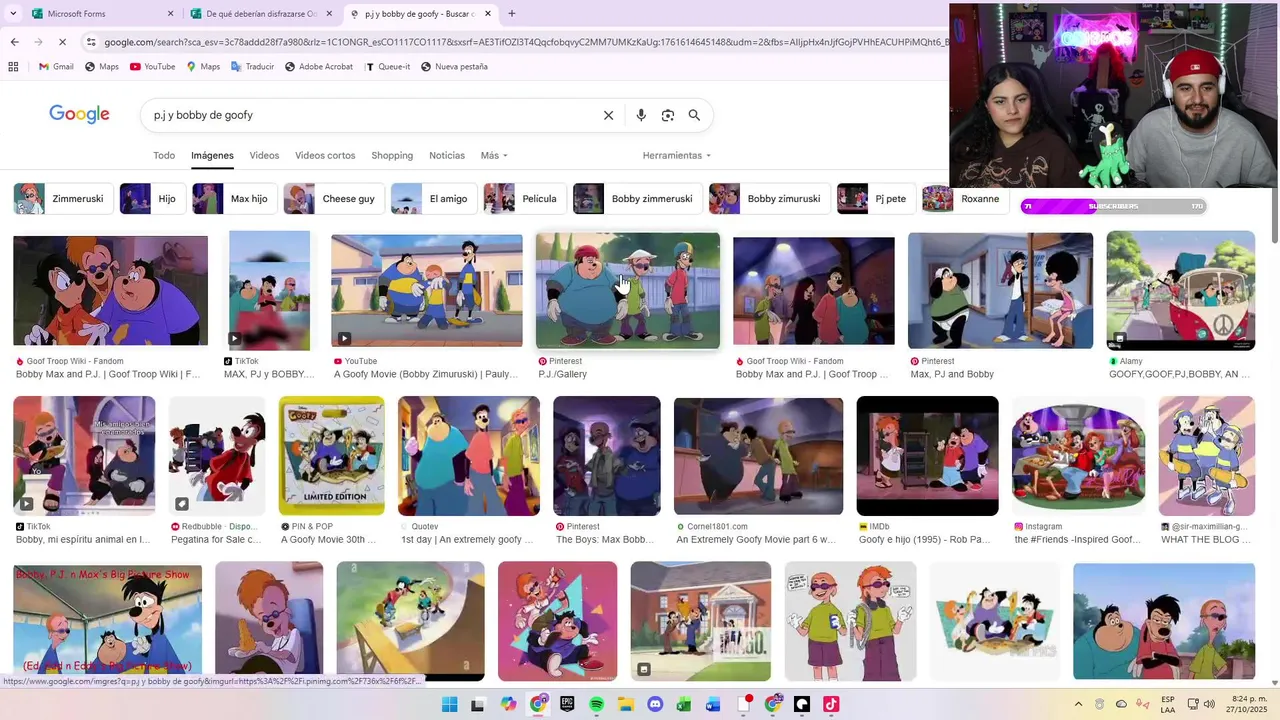Open Excel from the taskbar
Screen dimensions: 1280x720
684,704
